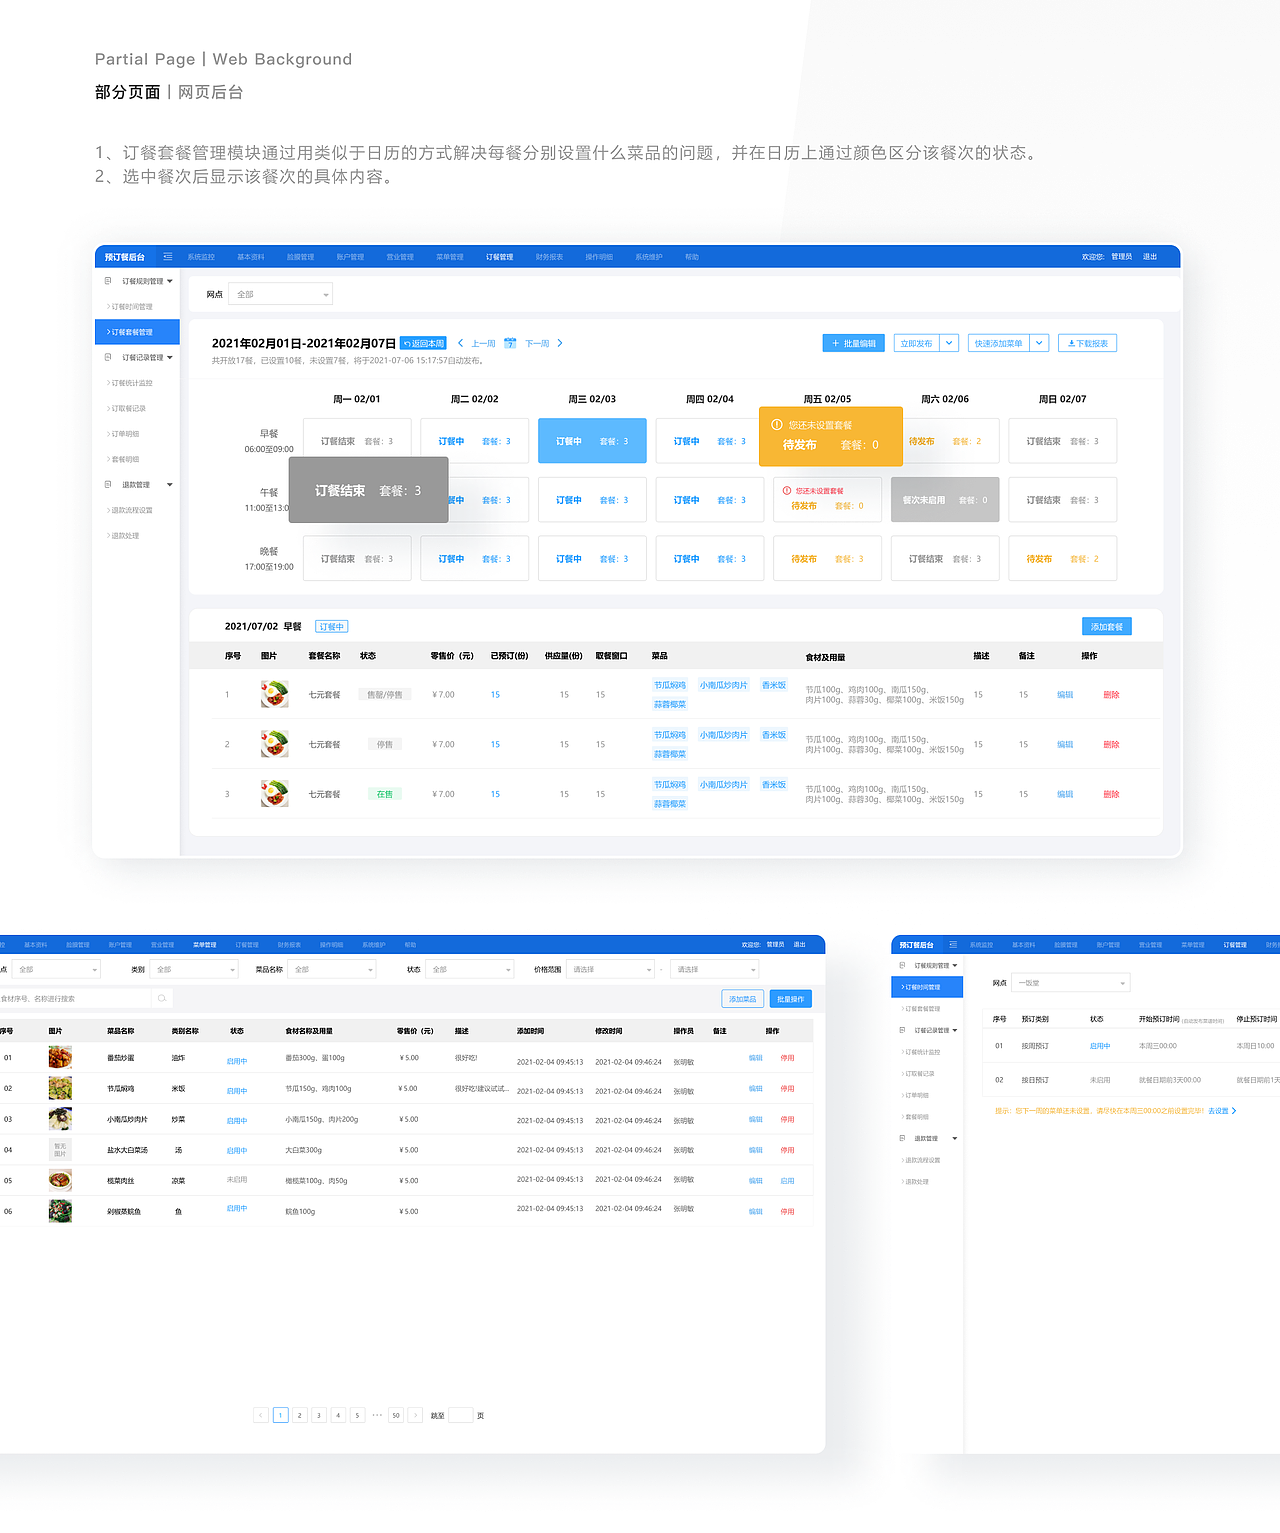The width and height of the screenshot is (1280, 1533).
Task: Click the menu collapse icon beside 预订餐后台
Action: pos(168,257)
